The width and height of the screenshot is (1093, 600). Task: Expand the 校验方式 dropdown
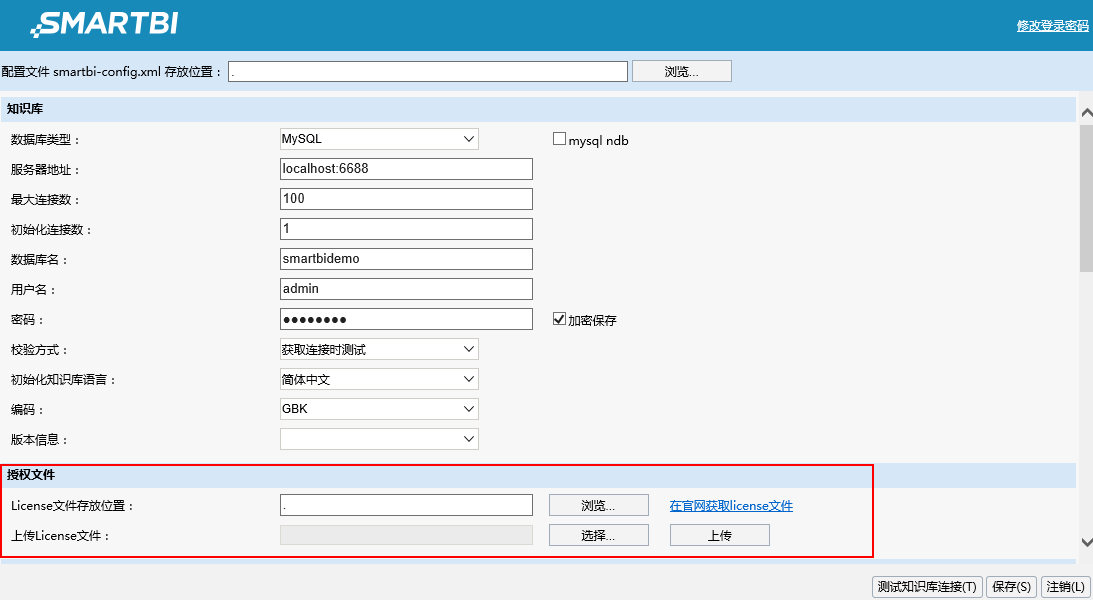379,349
